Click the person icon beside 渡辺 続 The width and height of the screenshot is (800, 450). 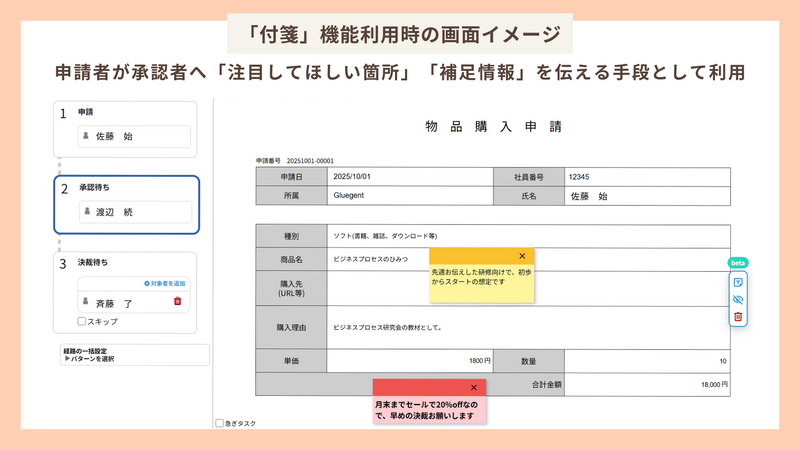click(86, 212)
